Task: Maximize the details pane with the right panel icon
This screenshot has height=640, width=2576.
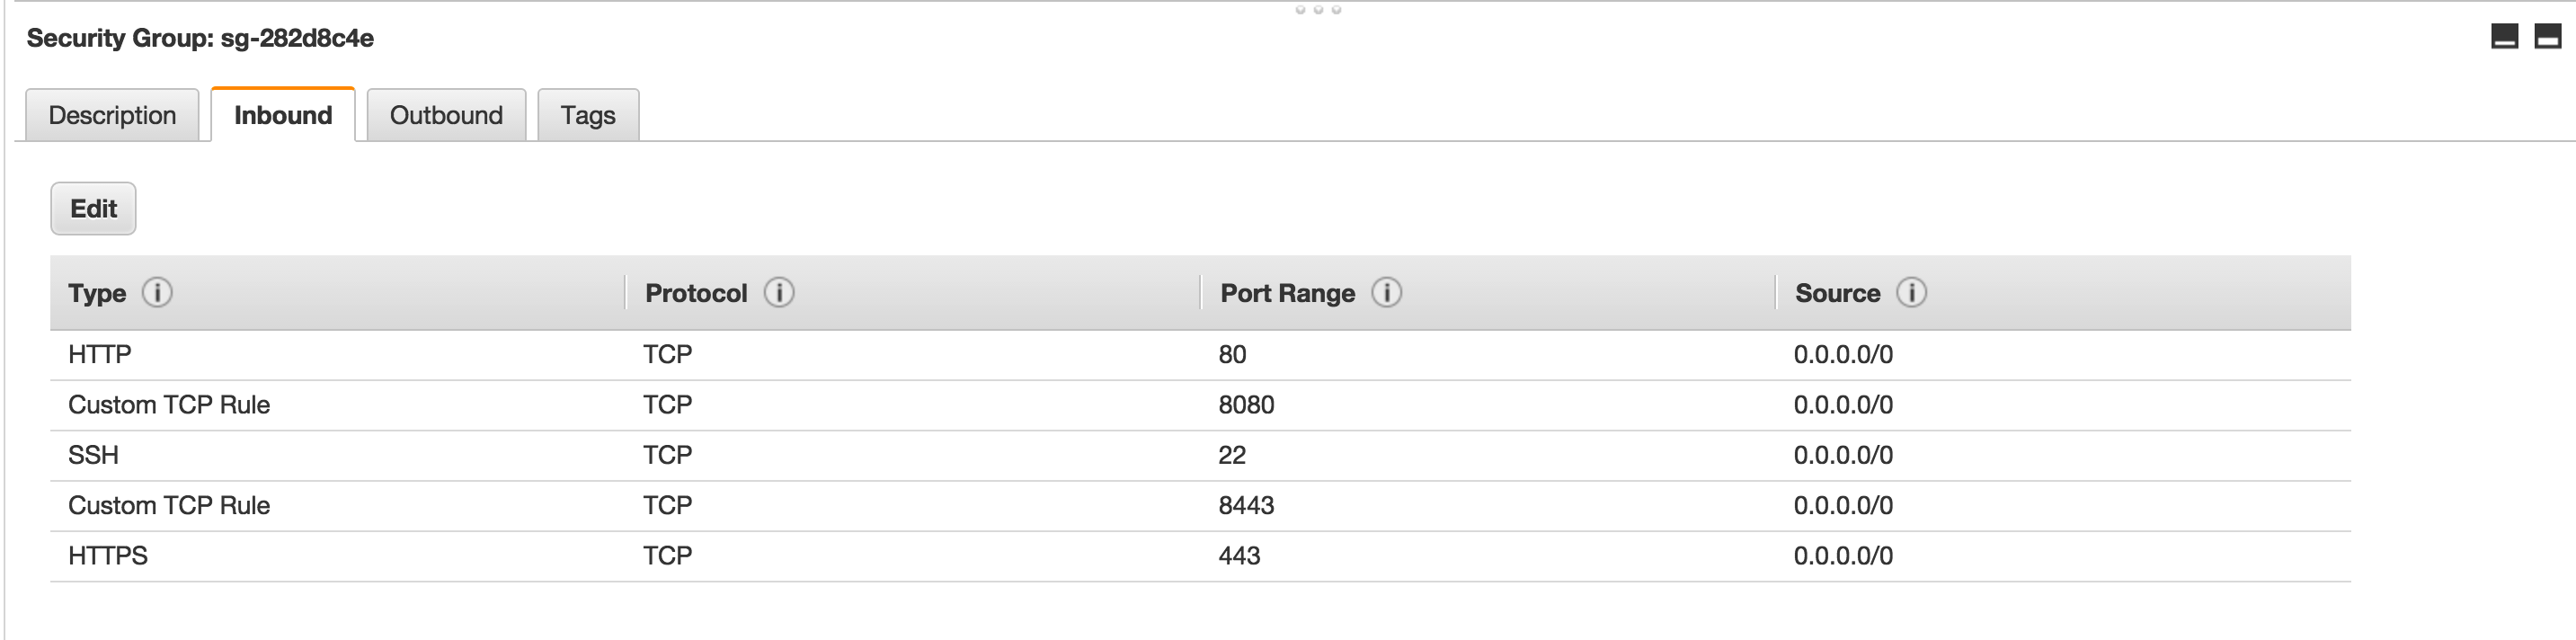Action: click(x=2547, y=38)
